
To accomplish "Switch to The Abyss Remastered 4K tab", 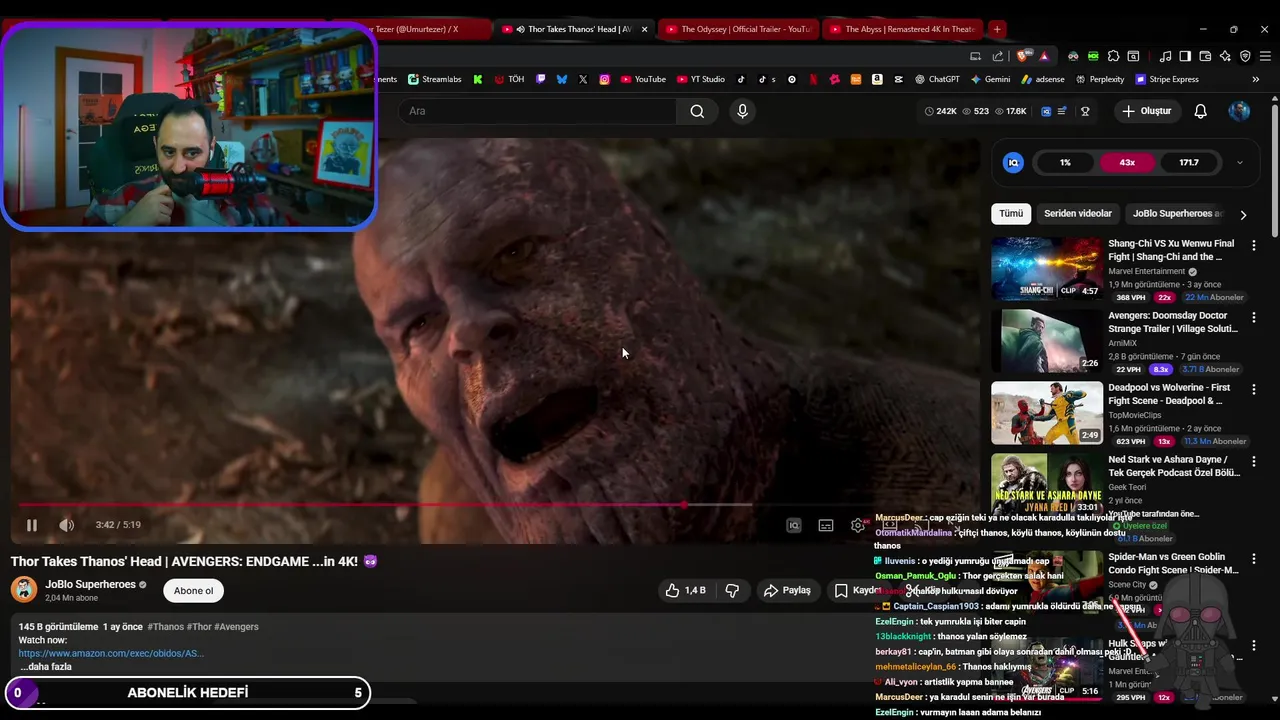I will pos(902,29).
